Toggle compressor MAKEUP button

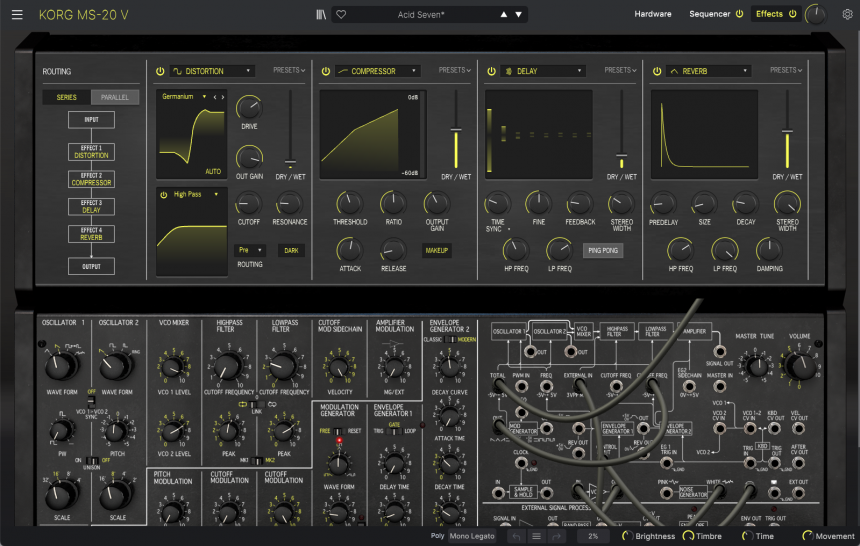click(x=437, y=250)
